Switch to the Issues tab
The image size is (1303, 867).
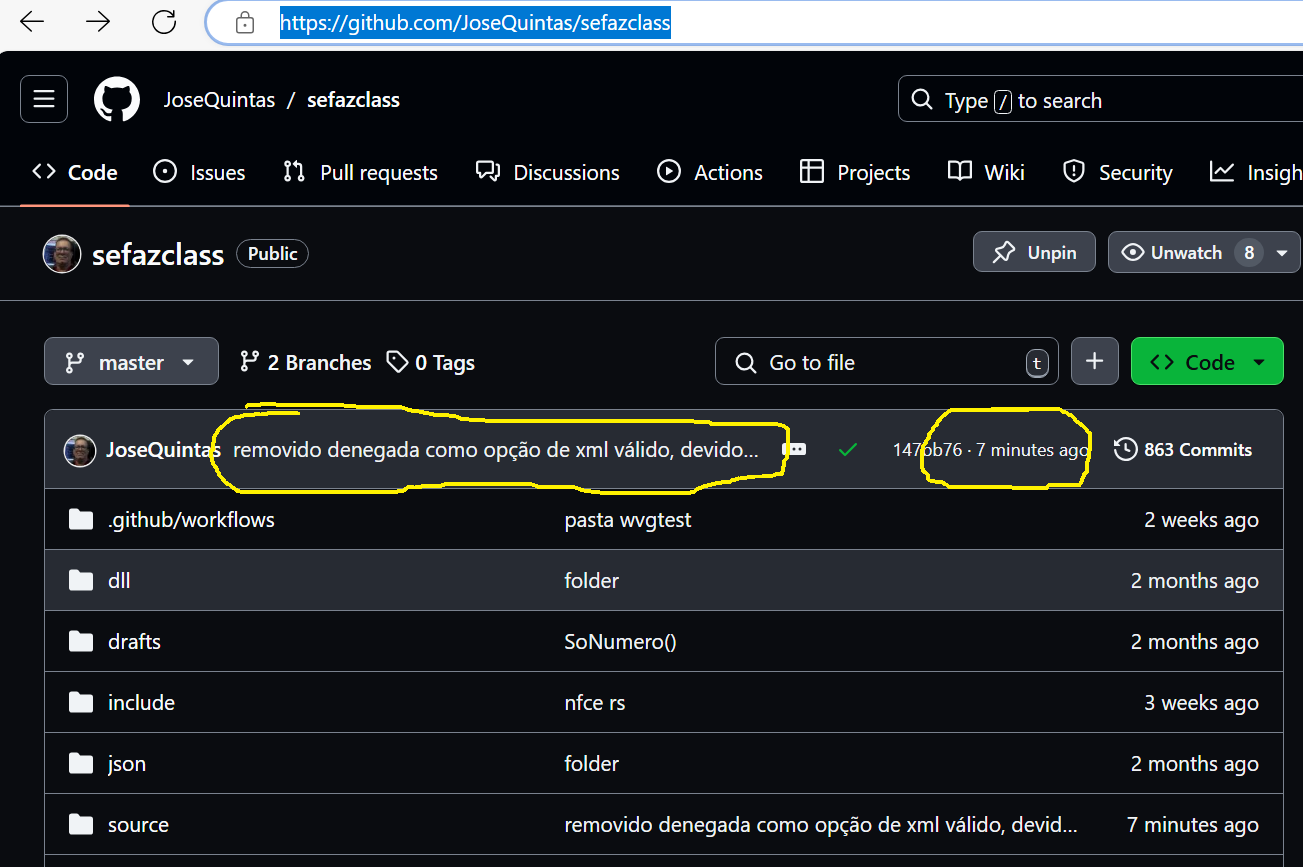click(x=199, y=172)
